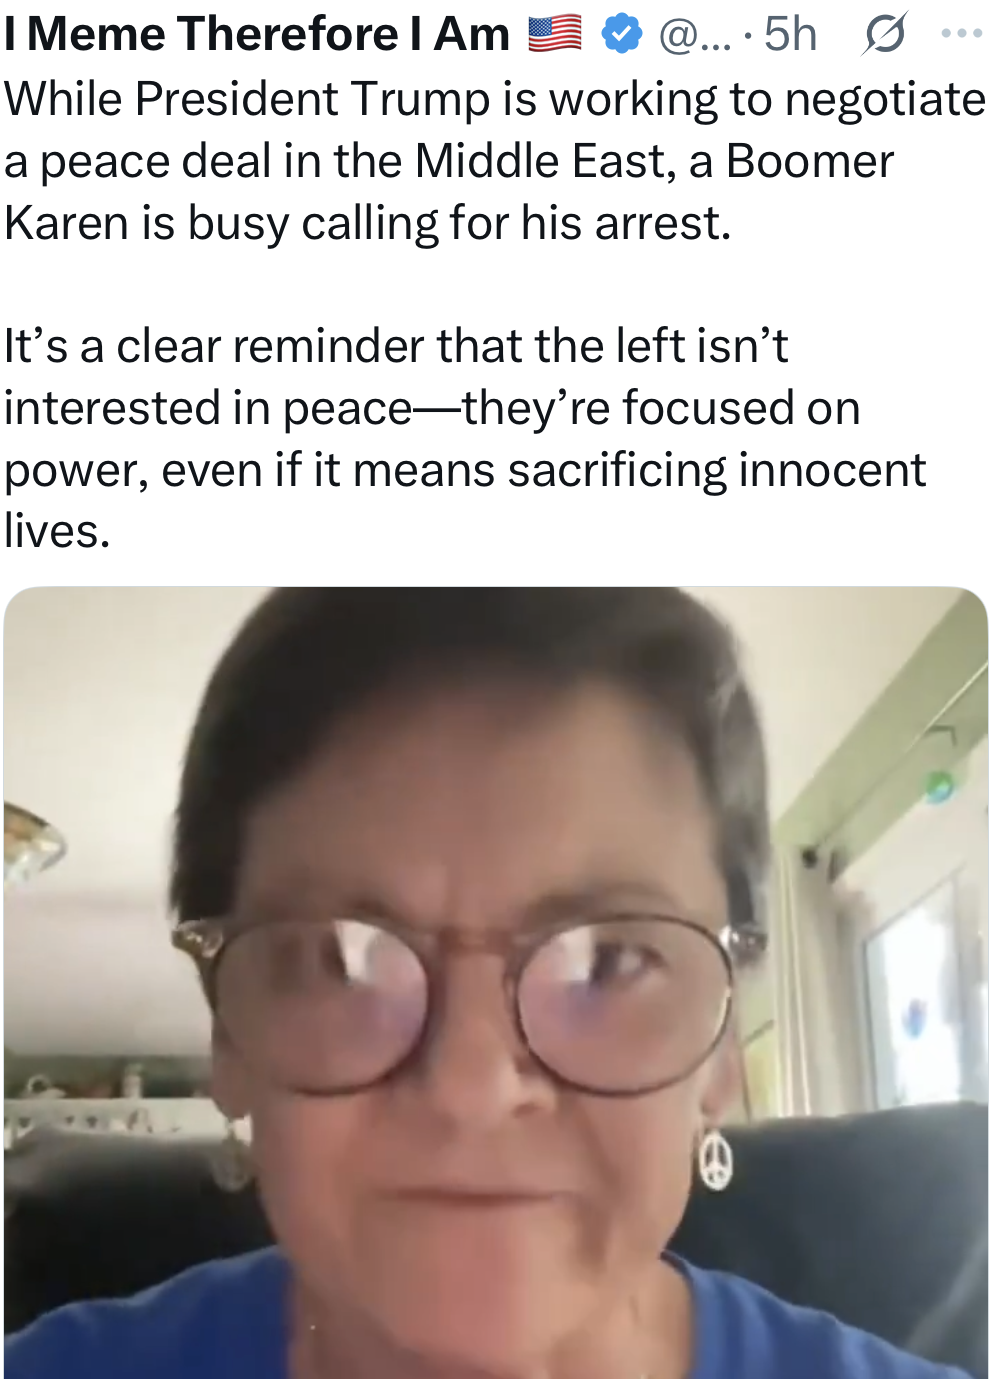Open the Grok explain-this-post icon
Viewport: 995px width, 1379px height.
[x=884, y=34]
